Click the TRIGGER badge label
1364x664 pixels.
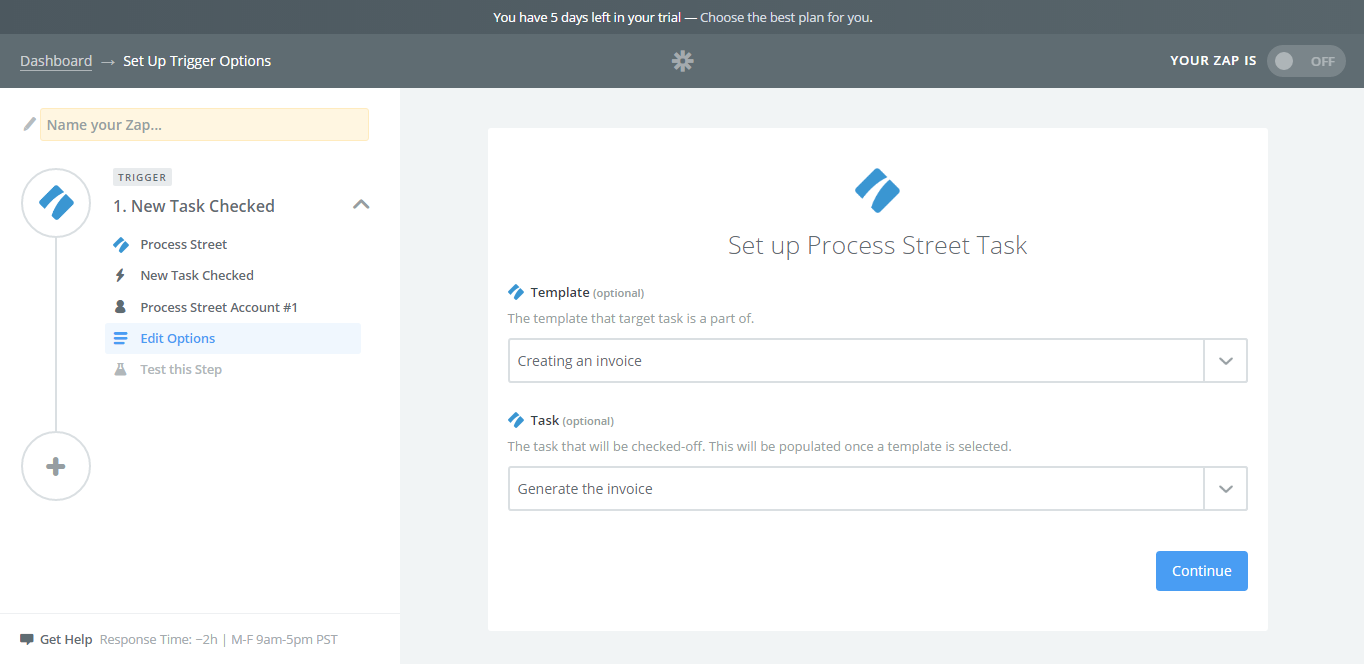[142, 177]
